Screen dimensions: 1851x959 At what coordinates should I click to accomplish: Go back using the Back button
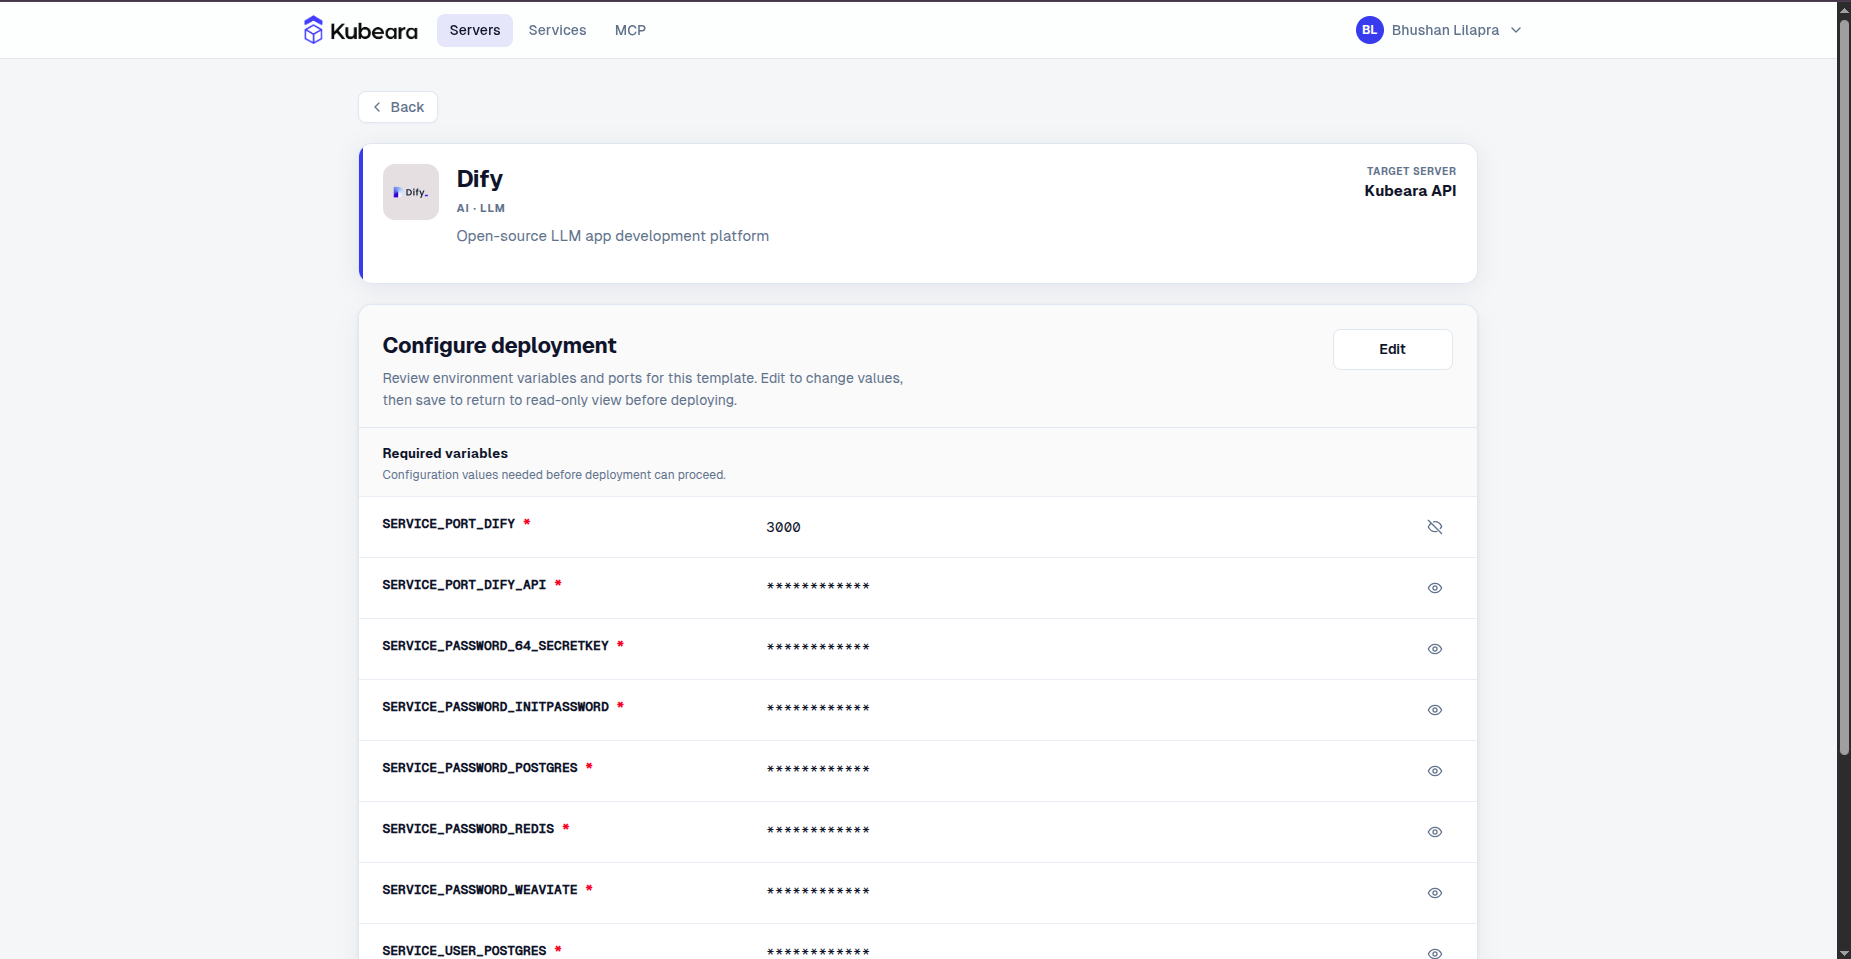coord(398,107)
